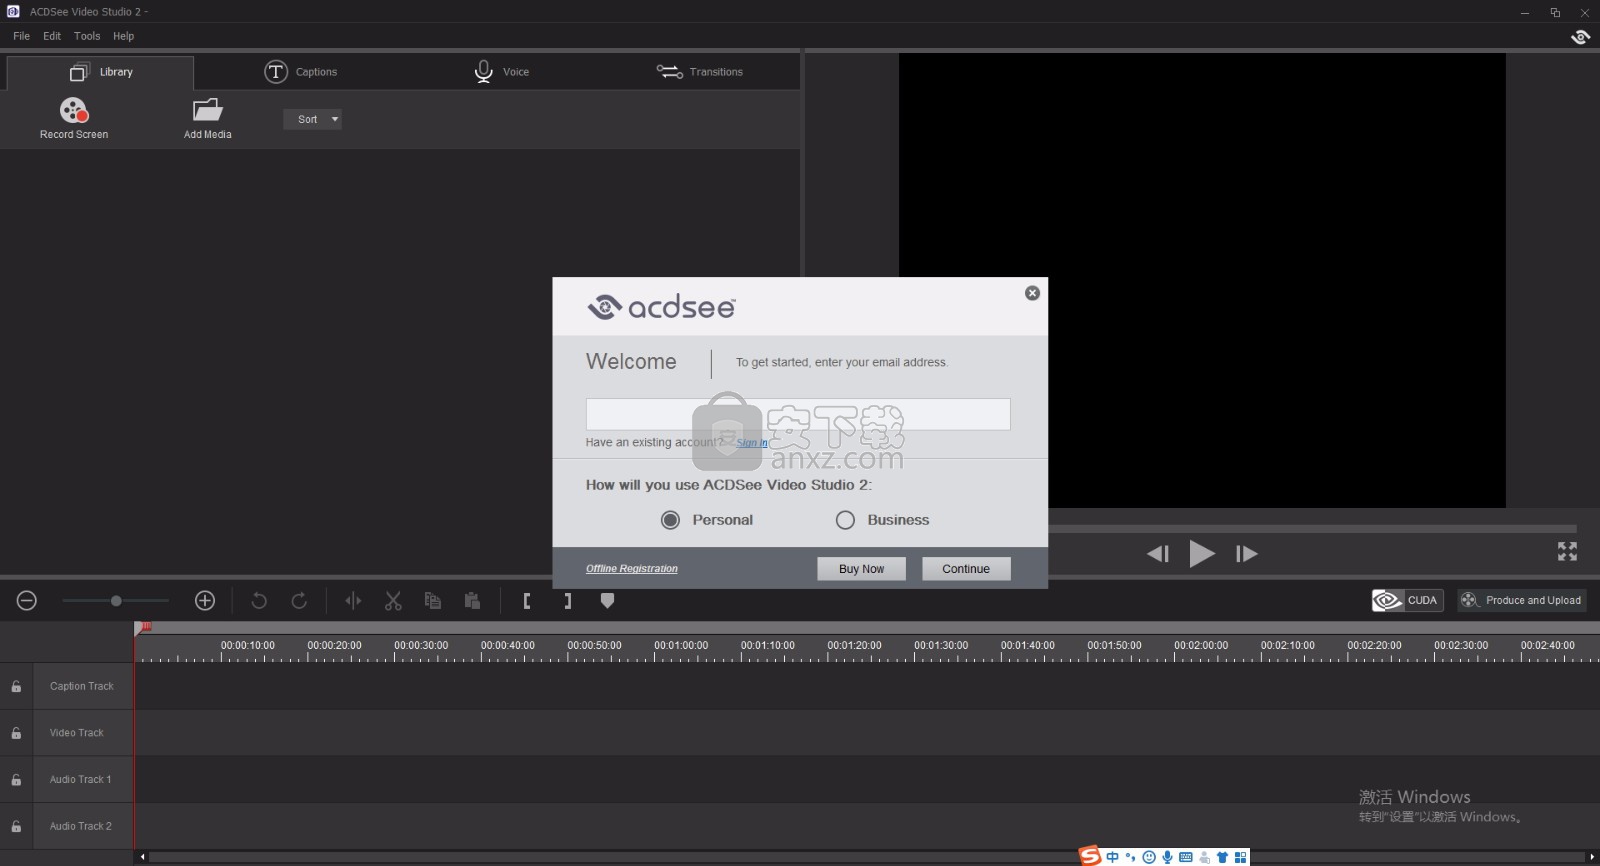Click the Copy icon in timeline toolbar
The width and height of the screenshot is (1600, 866).
click(x=433, y=600)
